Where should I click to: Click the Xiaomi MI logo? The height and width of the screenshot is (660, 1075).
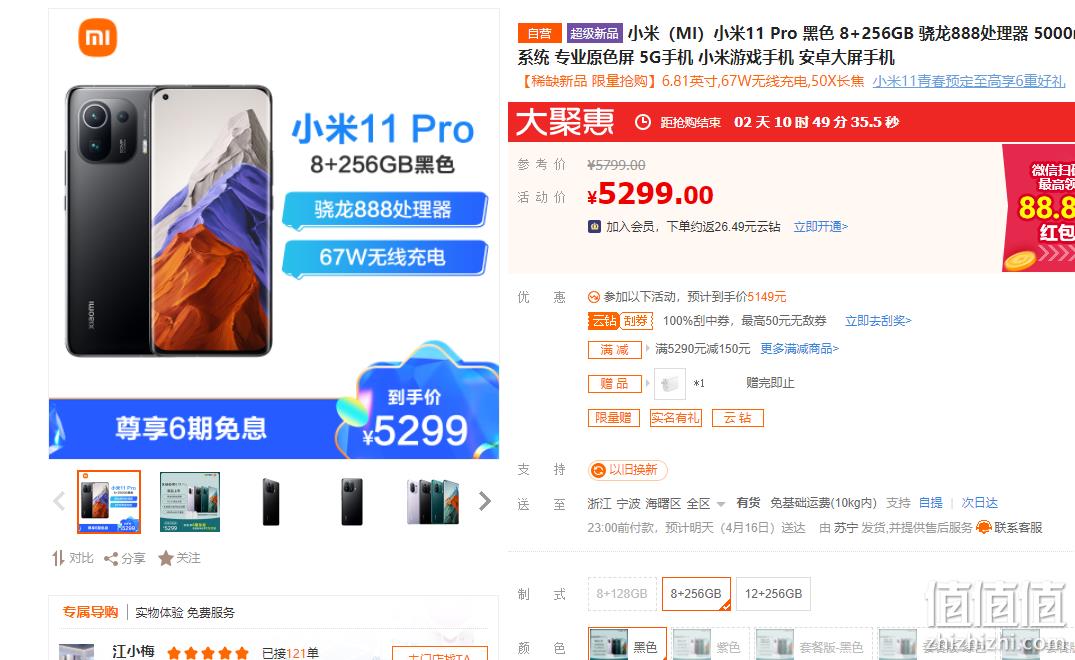[x=98, y=37]
